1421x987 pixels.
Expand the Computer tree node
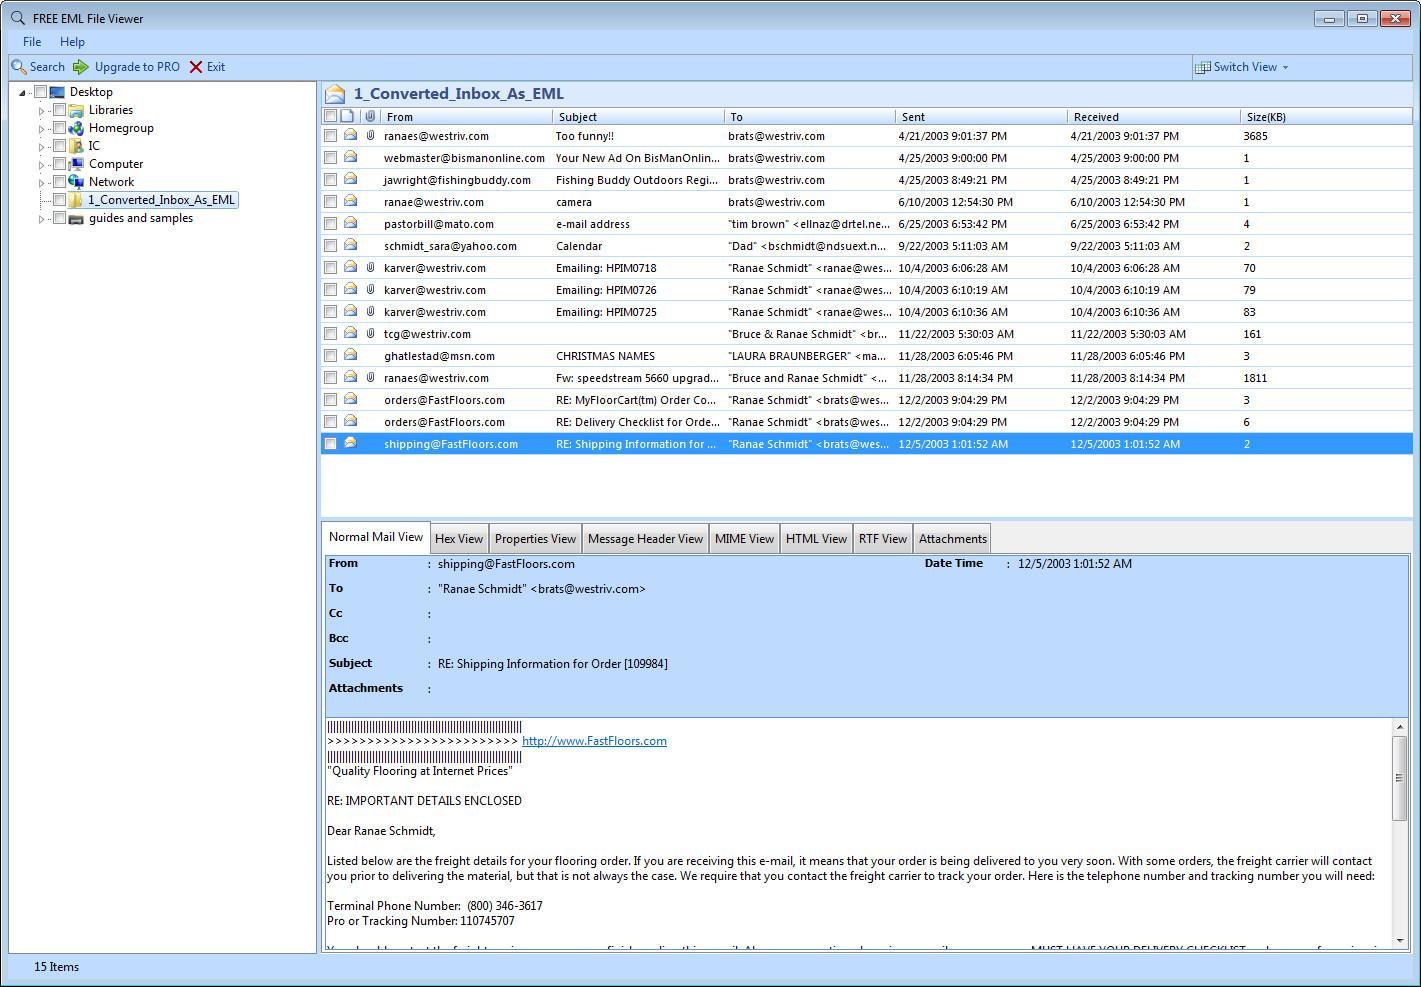coord(42,165)
